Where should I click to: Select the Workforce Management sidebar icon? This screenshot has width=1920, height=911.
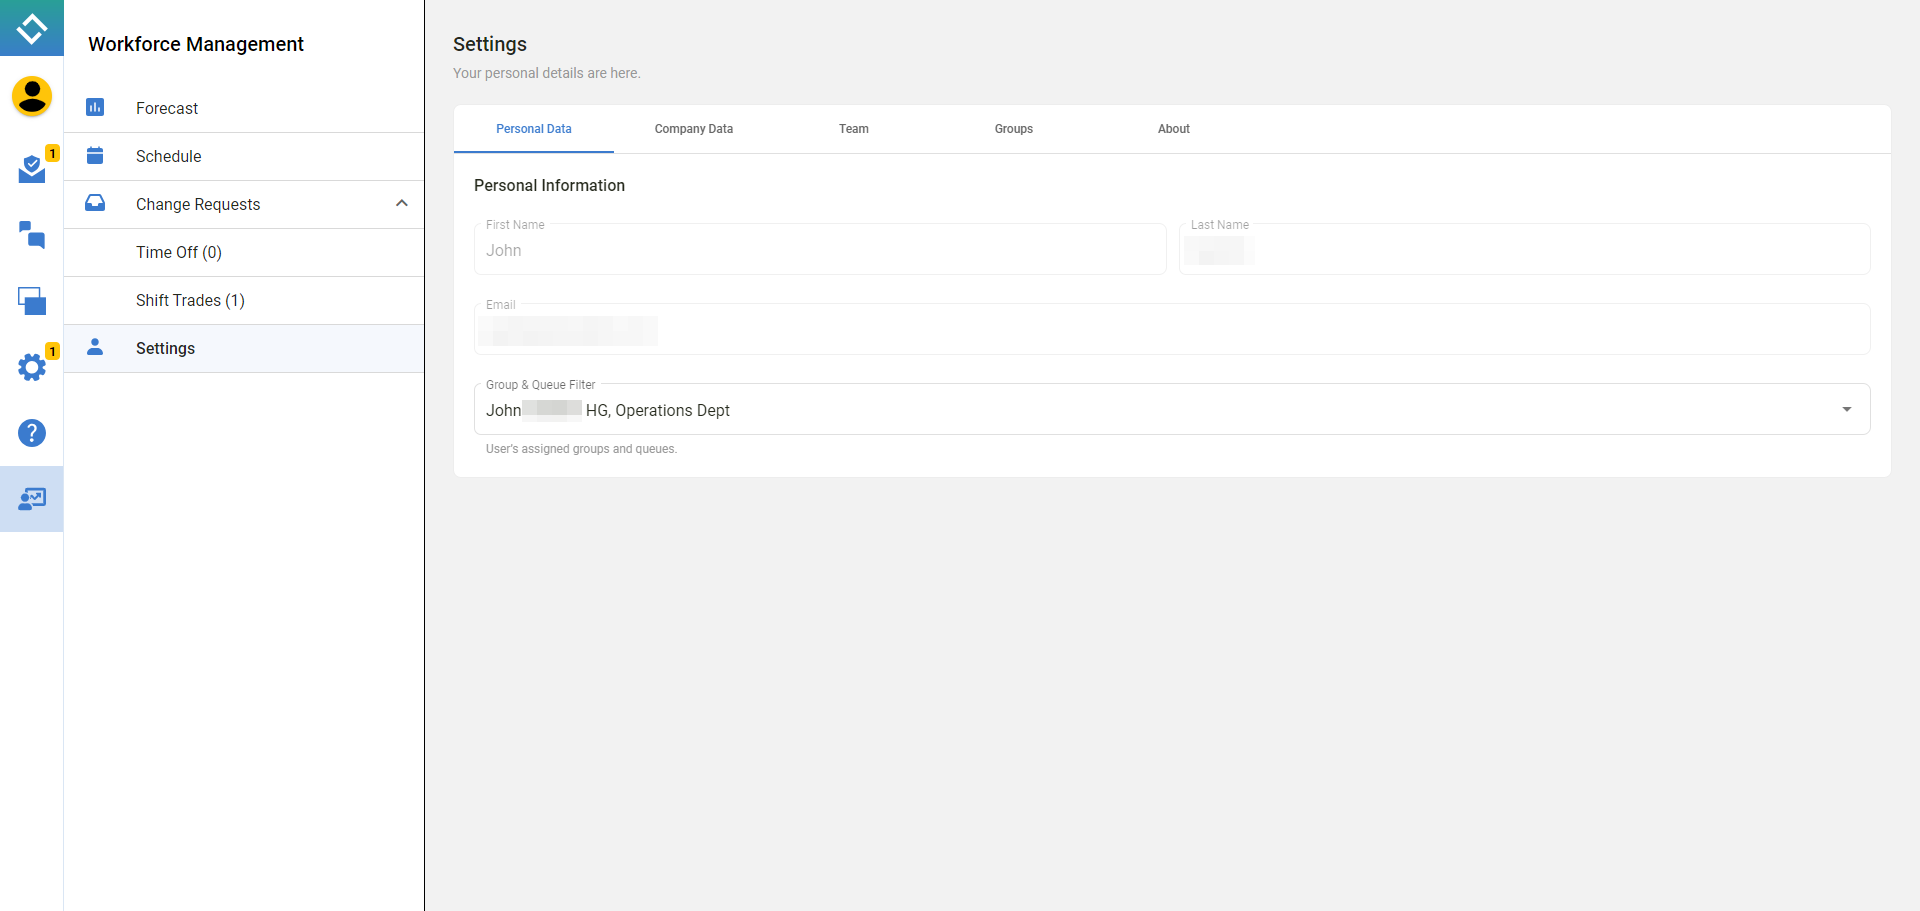[32, 499]
